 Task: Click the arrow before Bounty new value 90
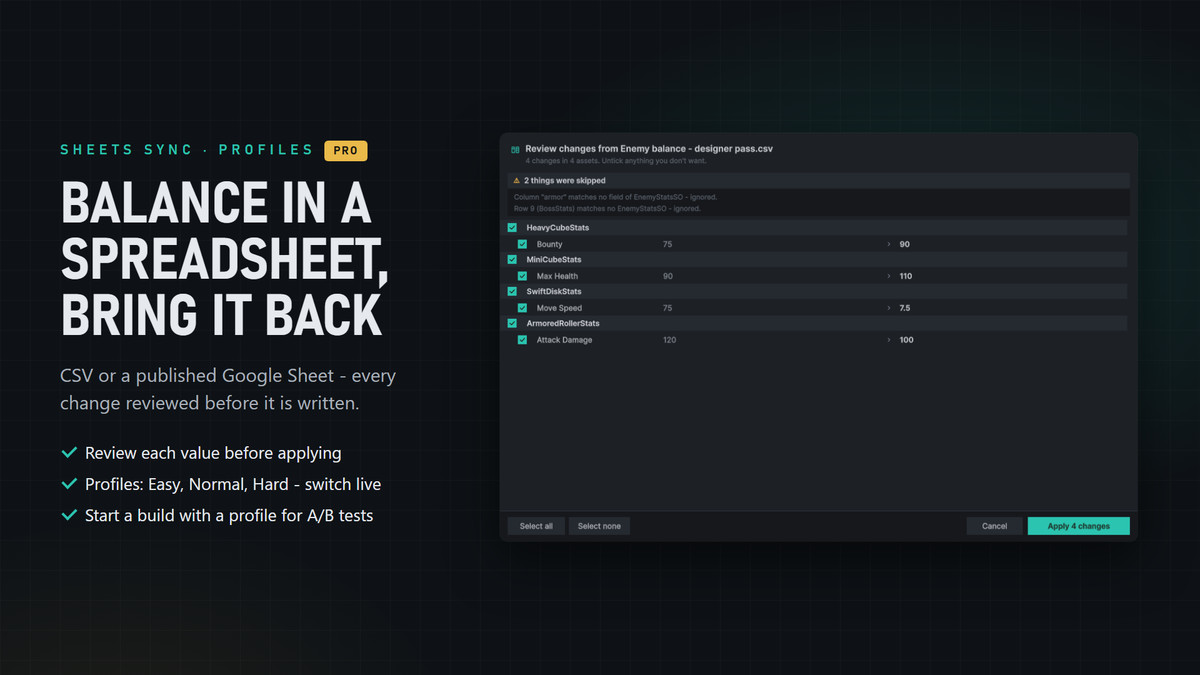[x=889, y=244]
